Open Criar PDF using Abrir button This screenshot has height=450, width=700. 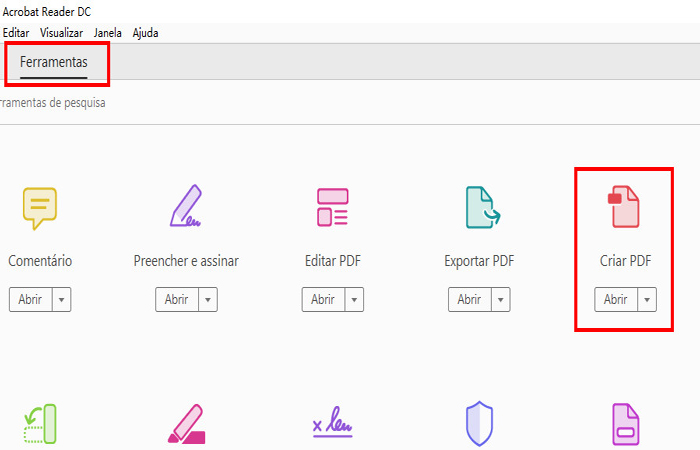(x=616, y=300)
